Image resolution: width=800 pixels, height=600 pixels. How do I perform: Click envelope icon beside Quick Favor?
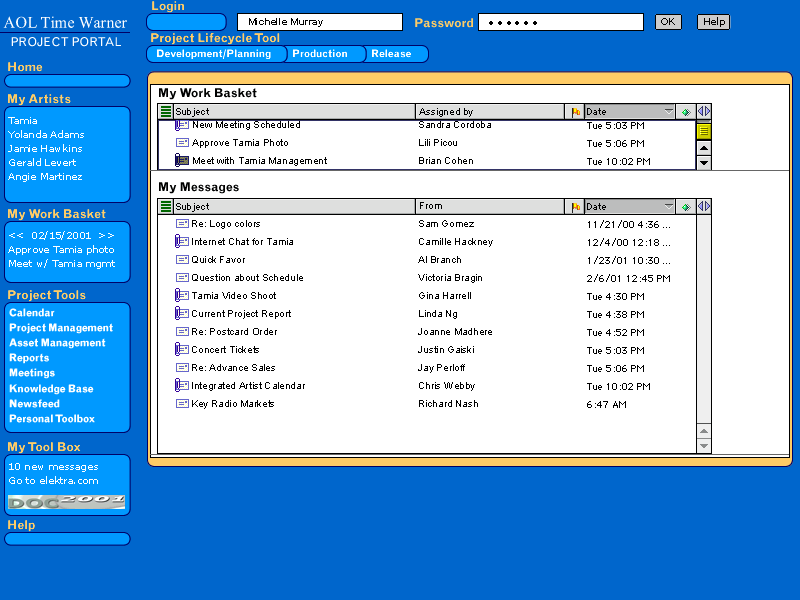(x=182, y=260)
